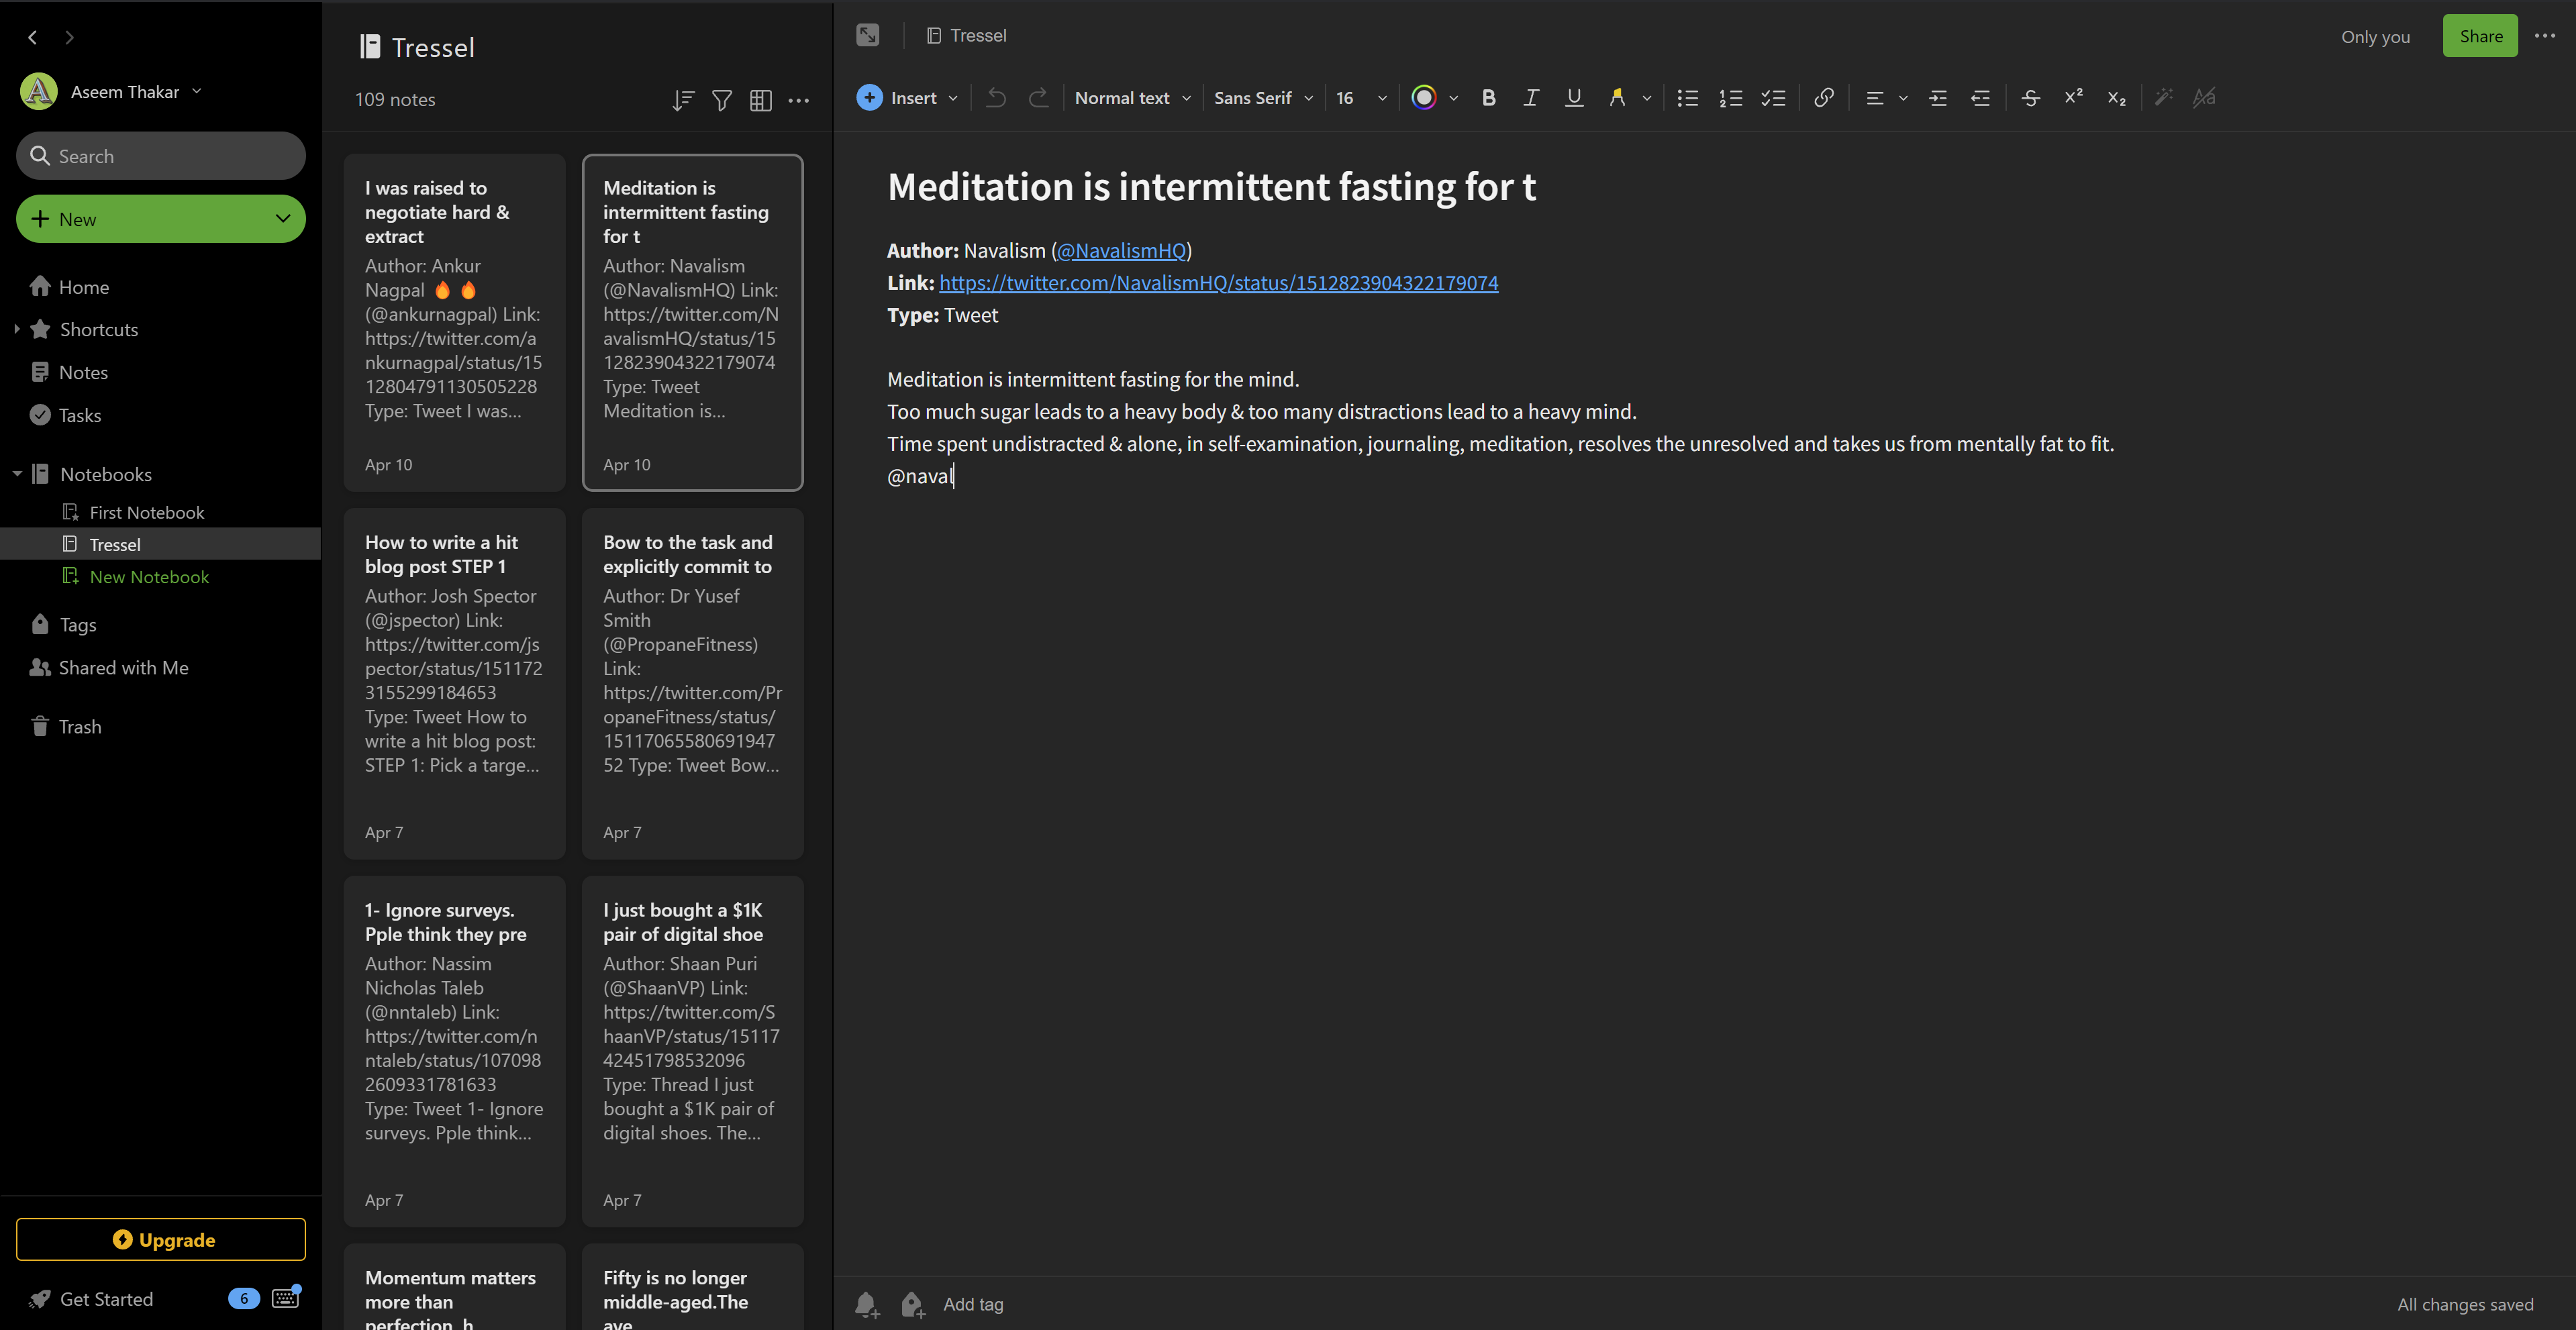Change the notes card layout view
Viewport: 2576px width, 1330px height.
coord(760,100)
